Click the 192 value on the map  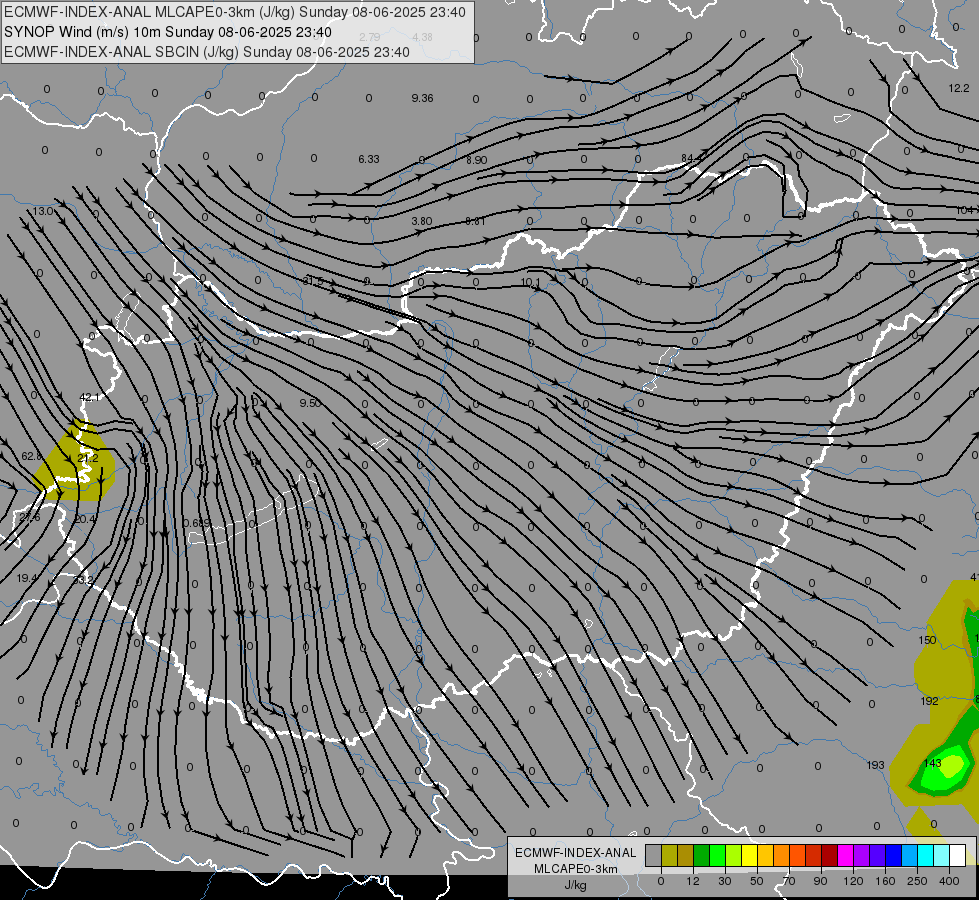[x=929, y=701]
